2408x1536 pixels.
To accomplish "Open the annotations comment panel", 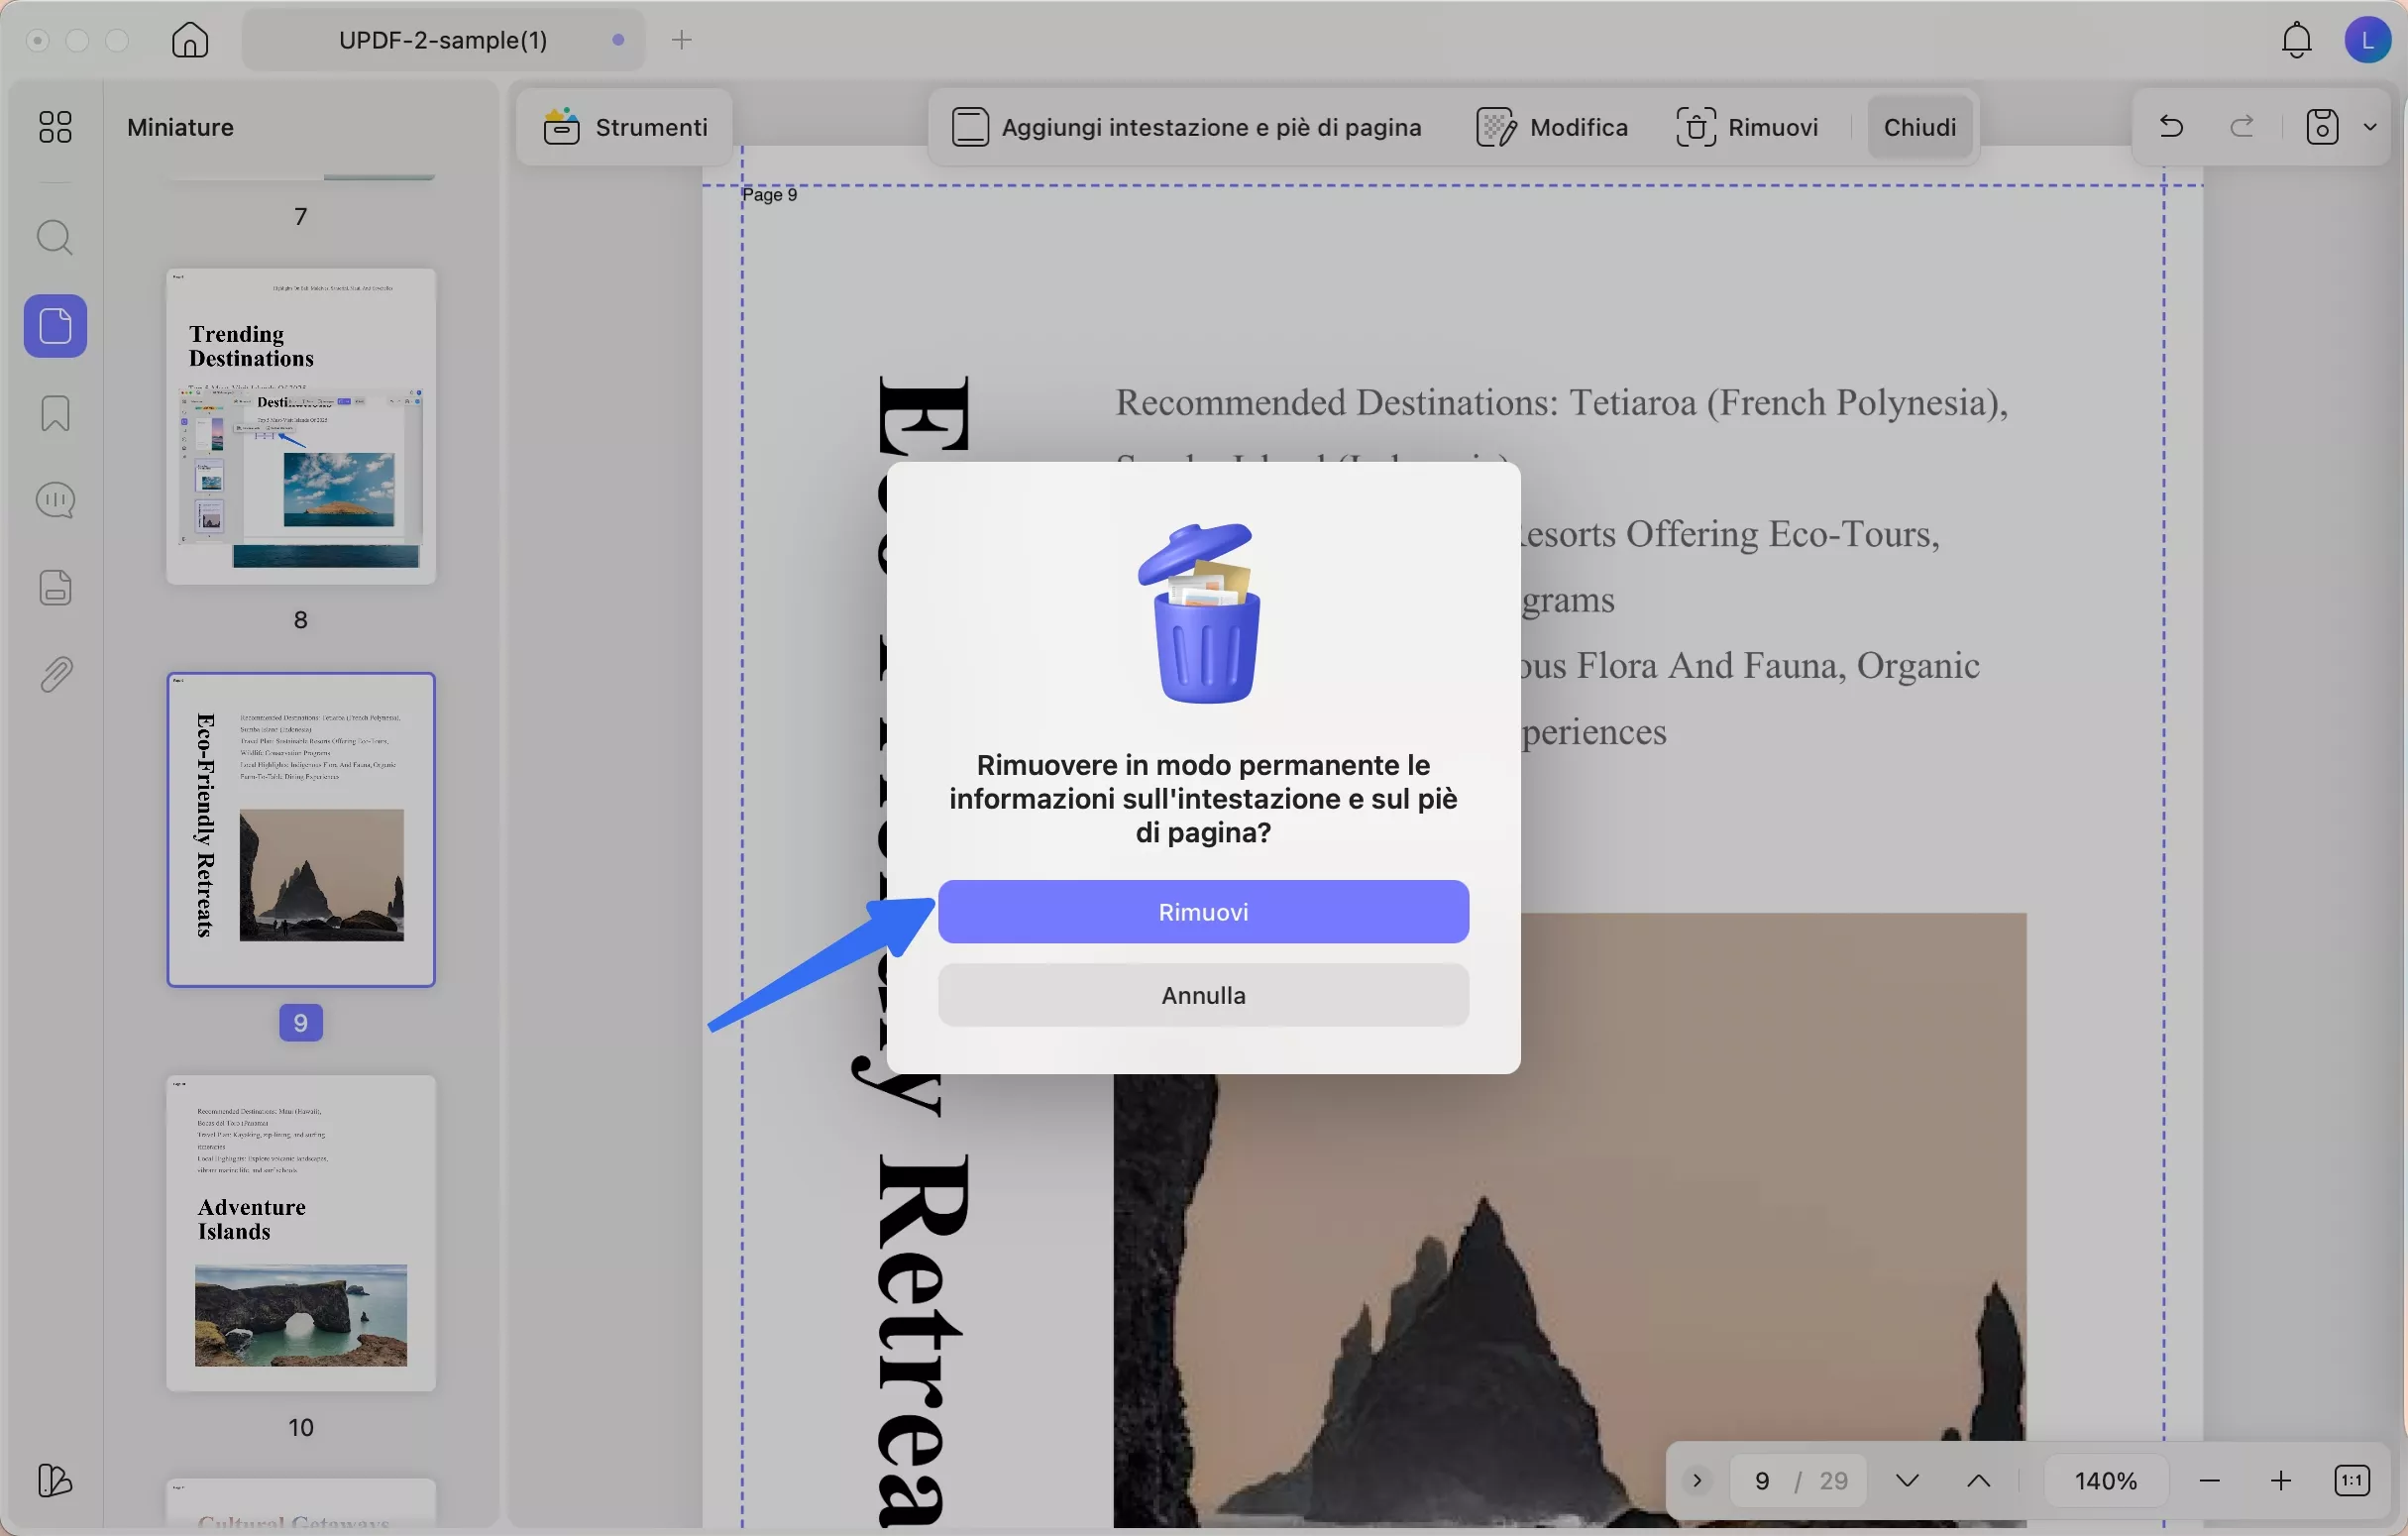I will pyautogui.click(x=55, y=500).
